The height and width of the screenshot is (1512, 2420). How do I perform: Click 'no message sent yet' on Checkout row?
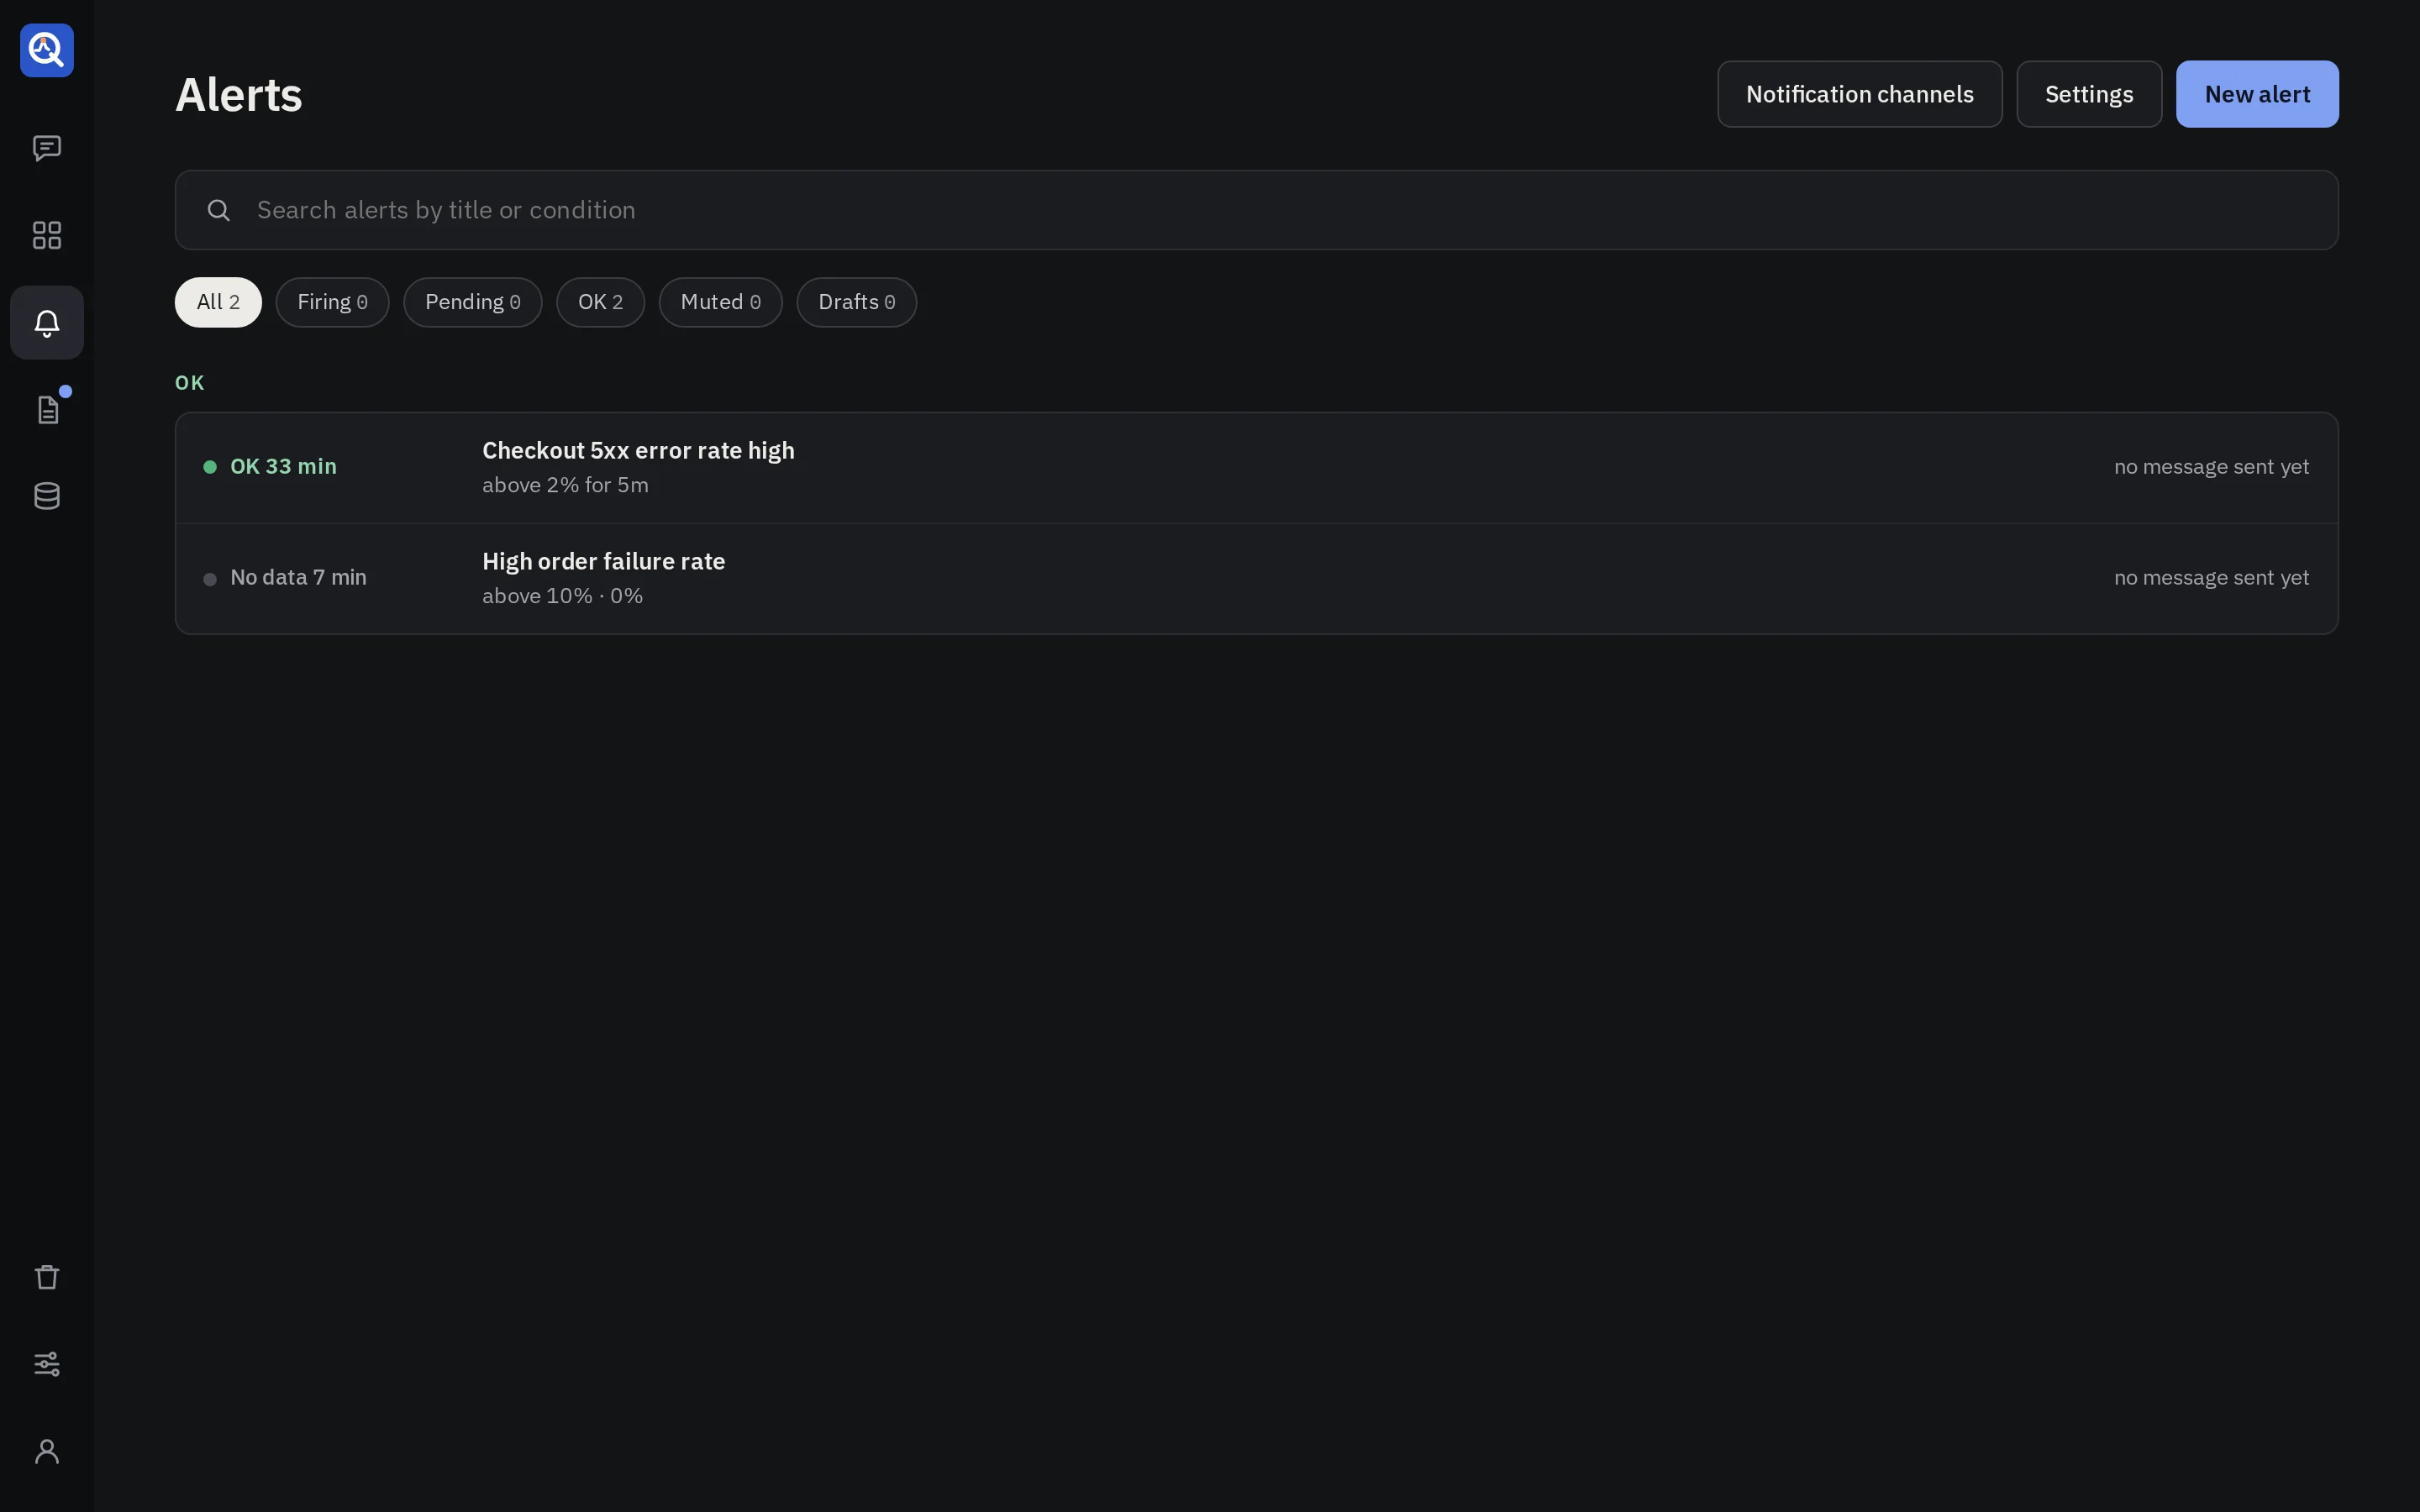(x=2211, y=467)
